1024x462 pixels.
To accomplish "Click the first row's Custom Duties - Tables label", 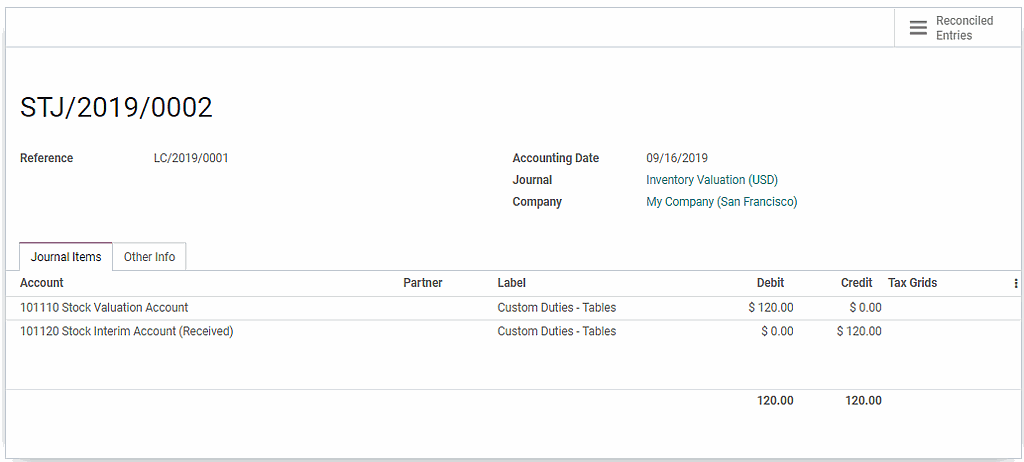I will tap(556, 308).
